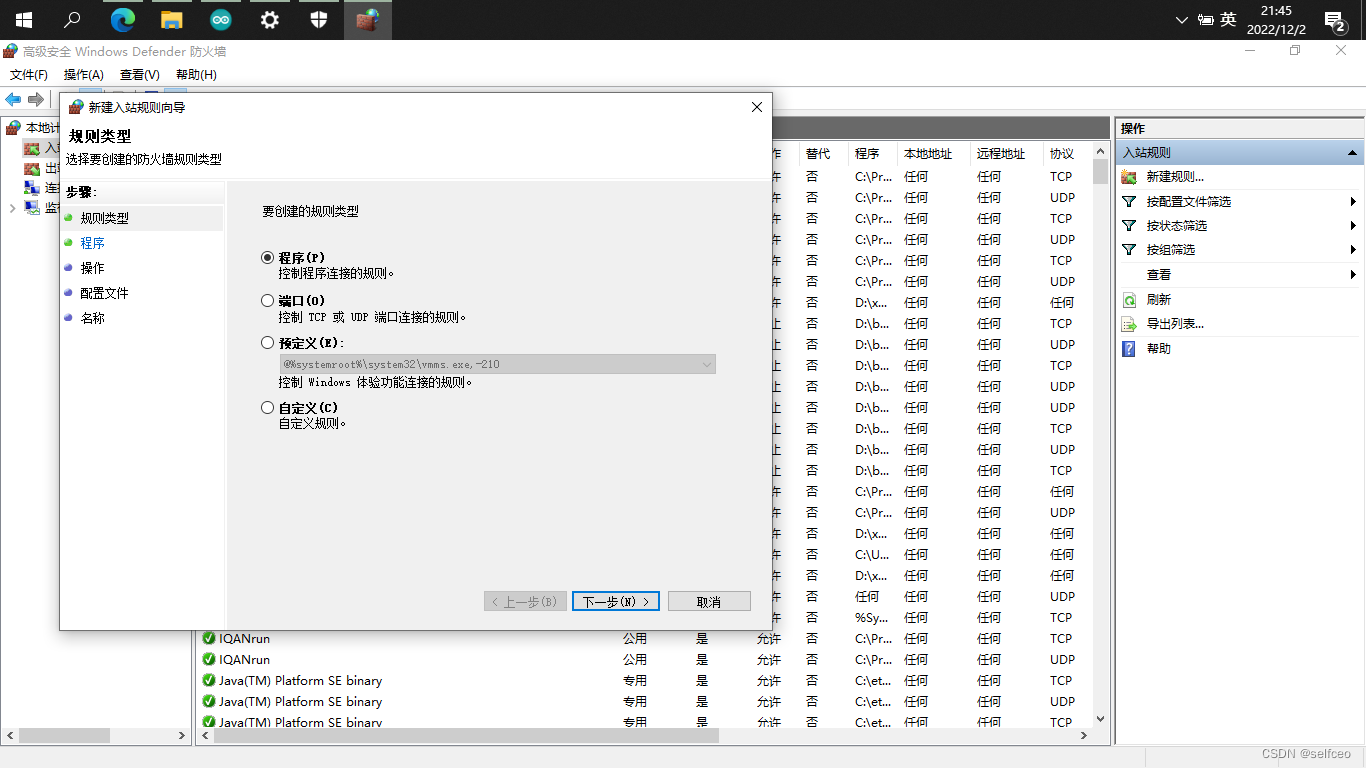Expand the 按配置文件筛选 submenu arrow
The height and width of the screenshot is (768, 1366).
pyautogui.click(x=1353, y=202)
